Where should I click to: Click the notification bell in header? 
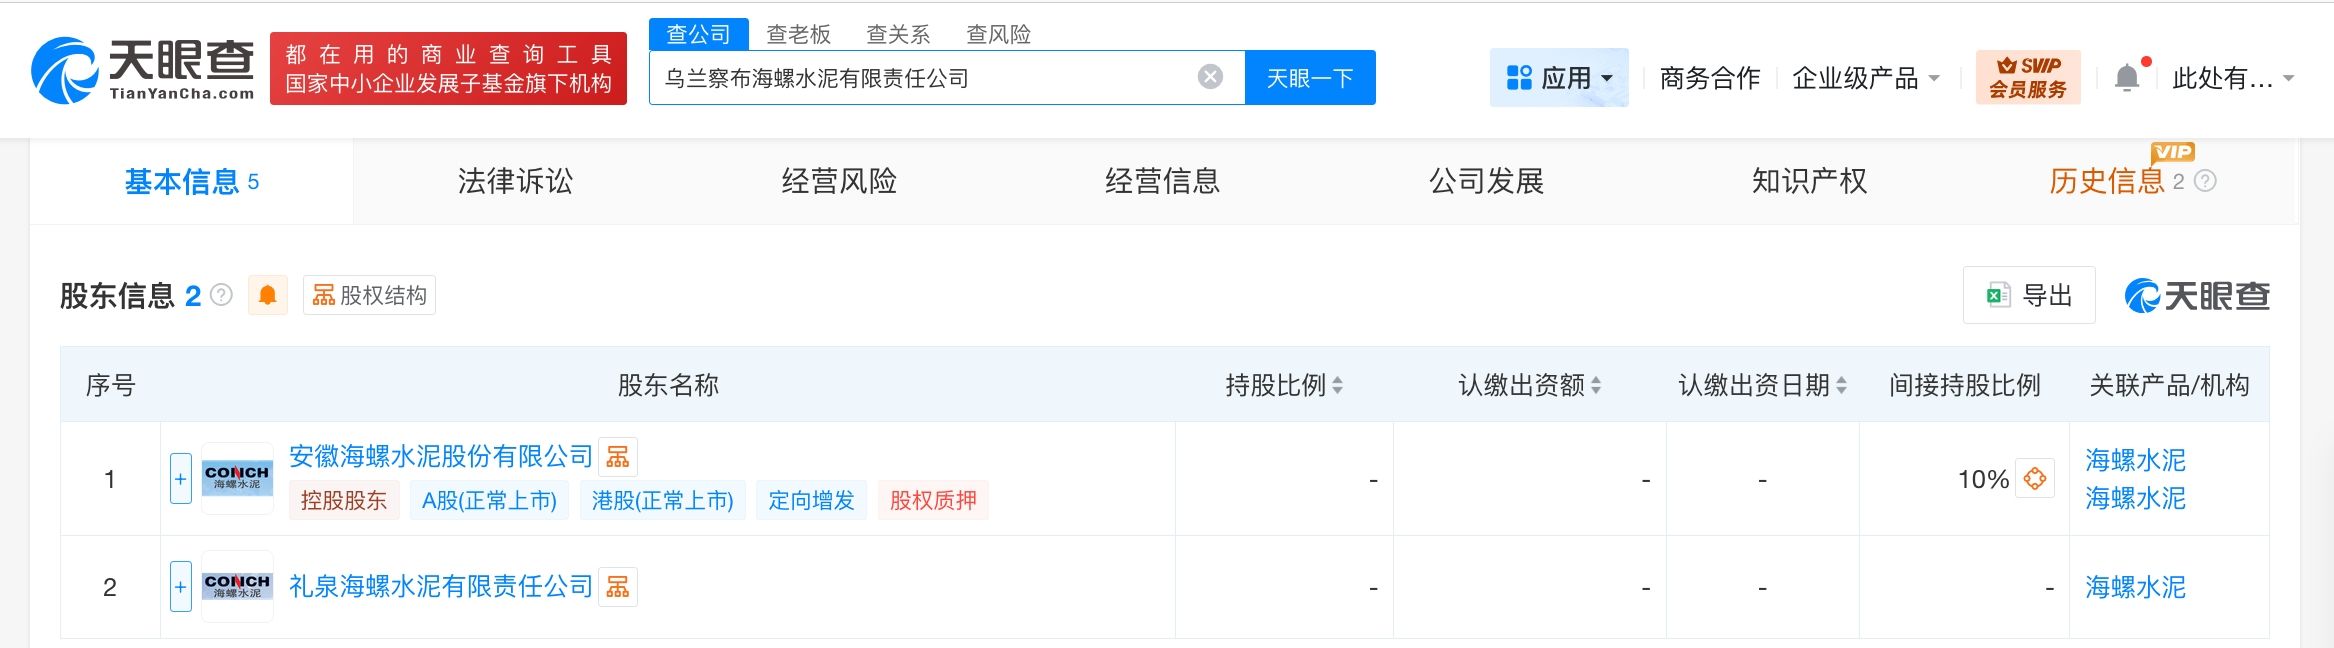click(x=2127, y=78)
